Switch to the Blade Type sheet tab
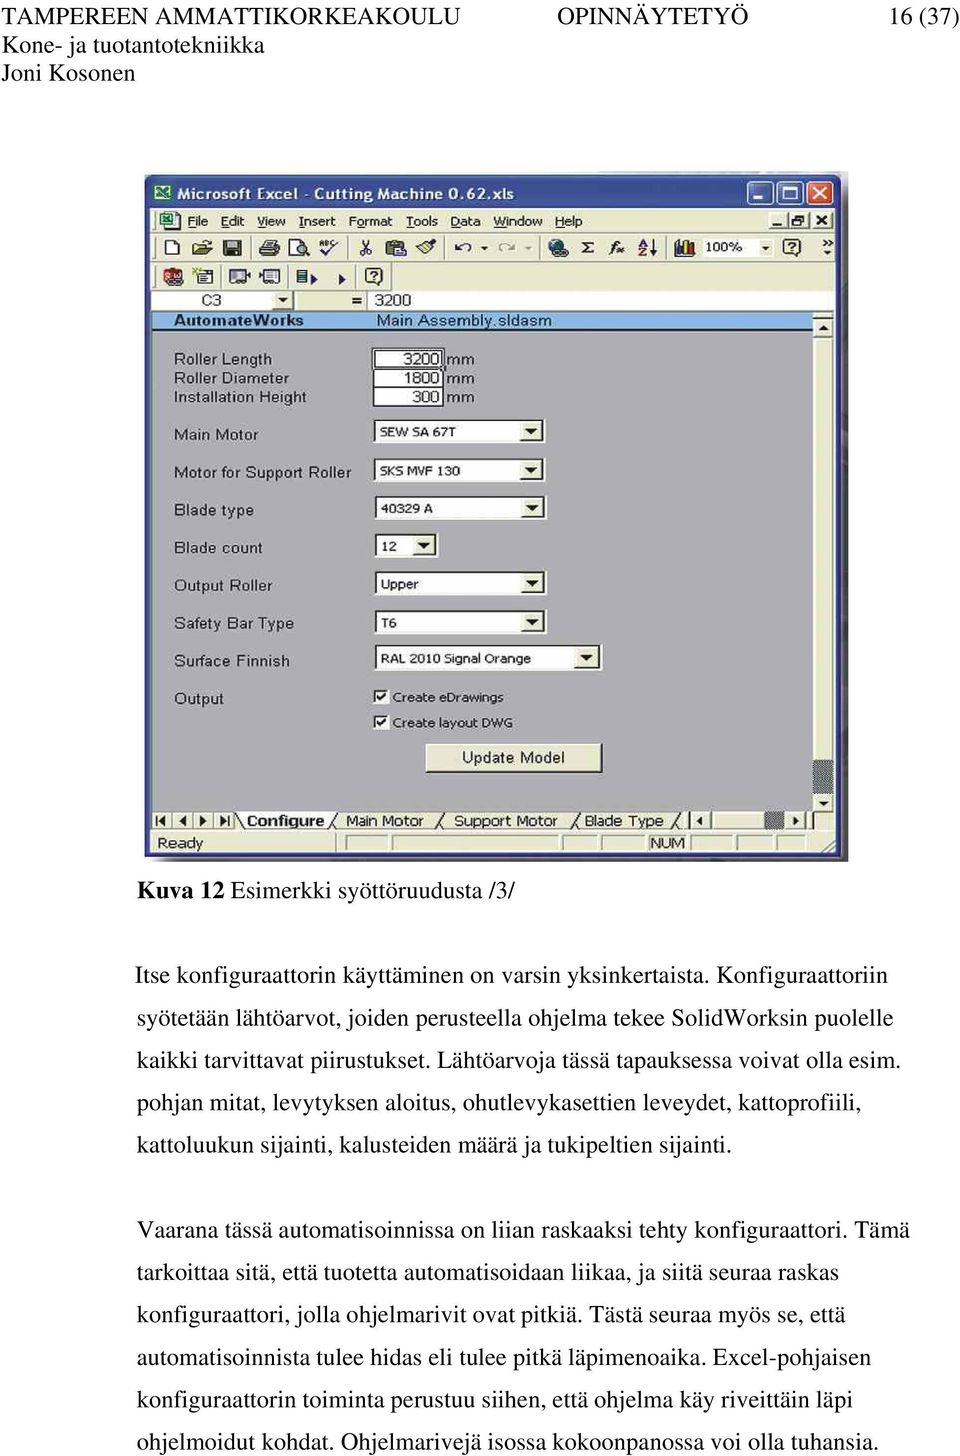 point(624,821)
